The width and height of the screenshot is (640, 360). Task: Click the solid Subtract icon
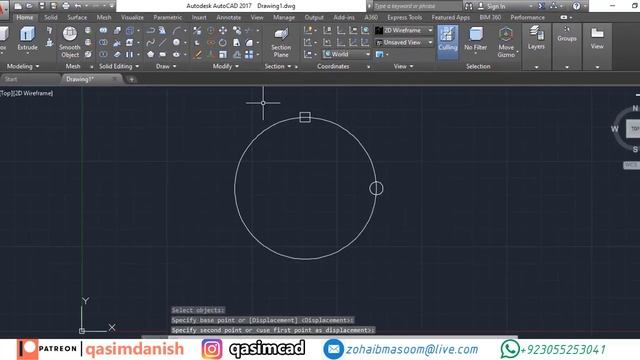(x=103, y=42)
